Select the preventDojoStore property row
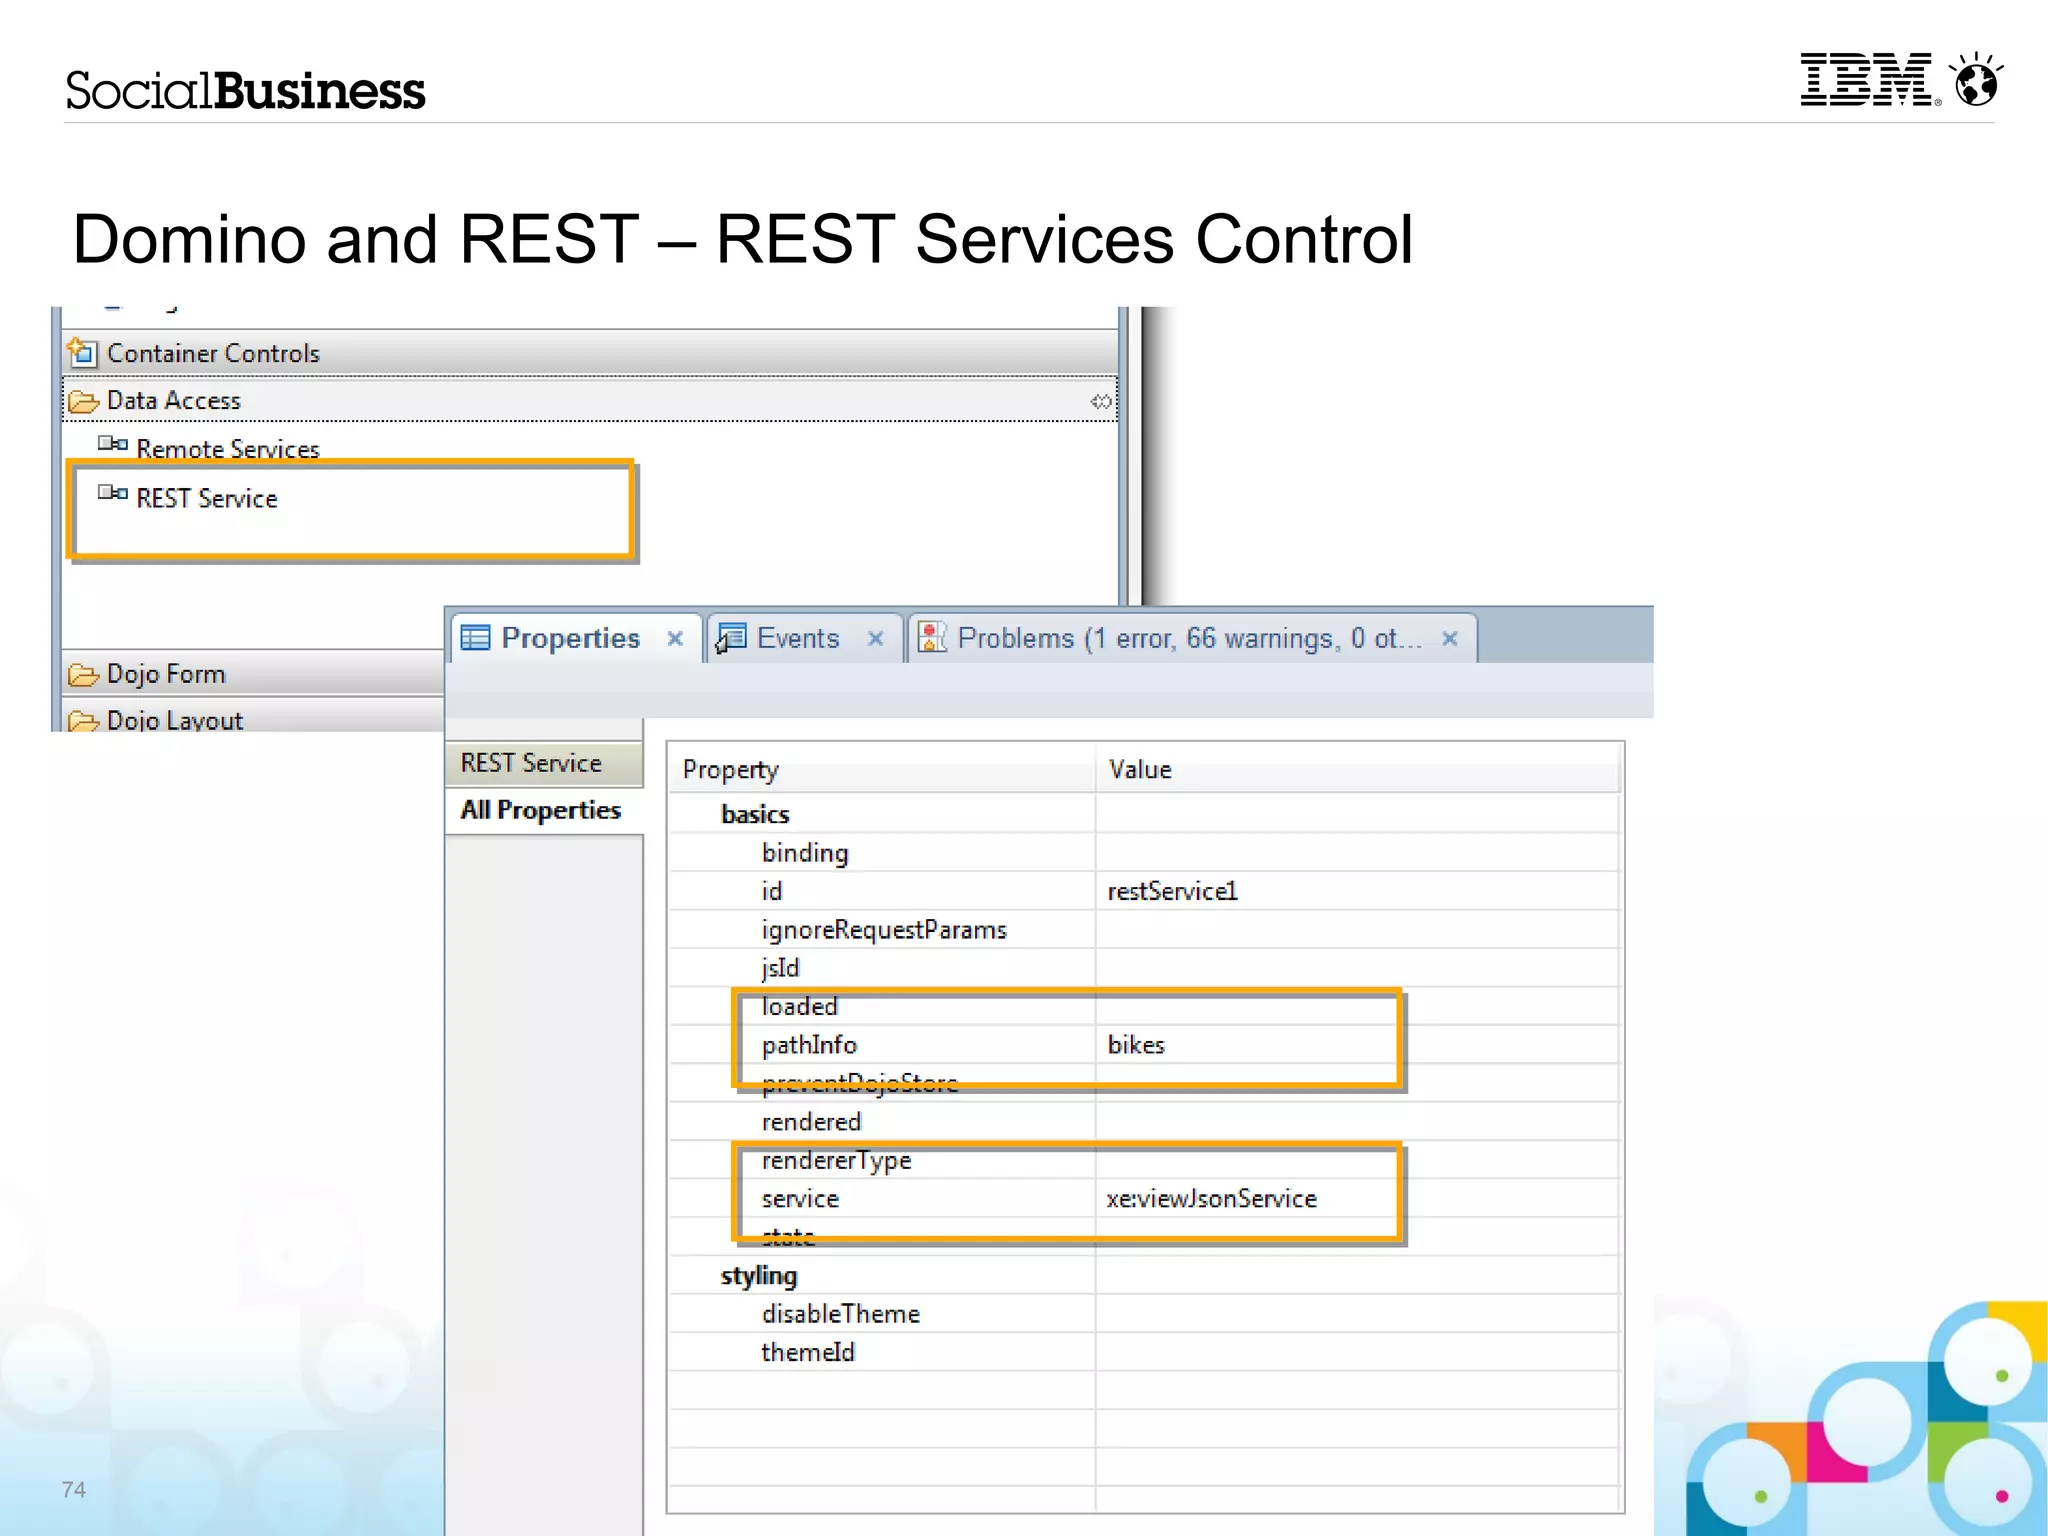 pos(1144,1083)
